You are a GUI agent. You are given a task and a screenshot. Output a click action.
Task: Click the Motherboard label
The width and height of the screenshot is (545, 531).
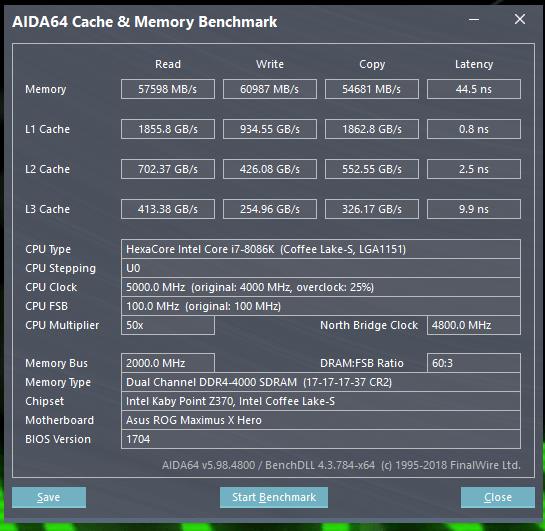[x=59, y=420]
